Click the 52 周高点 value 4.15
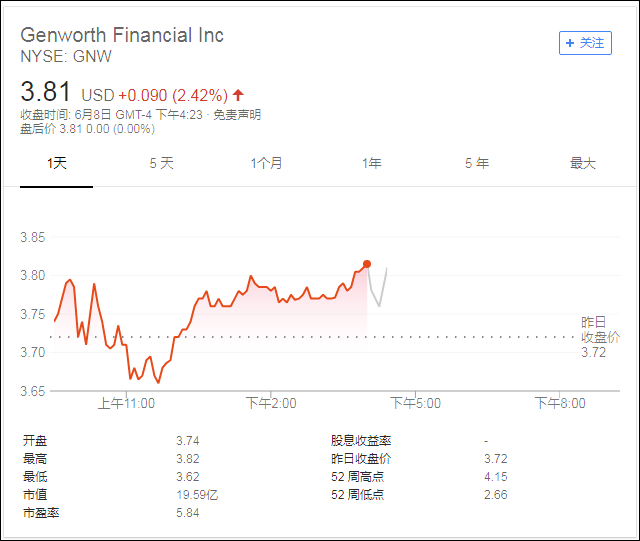The height and width of the screenshot is (541, 640). (495, 476)
